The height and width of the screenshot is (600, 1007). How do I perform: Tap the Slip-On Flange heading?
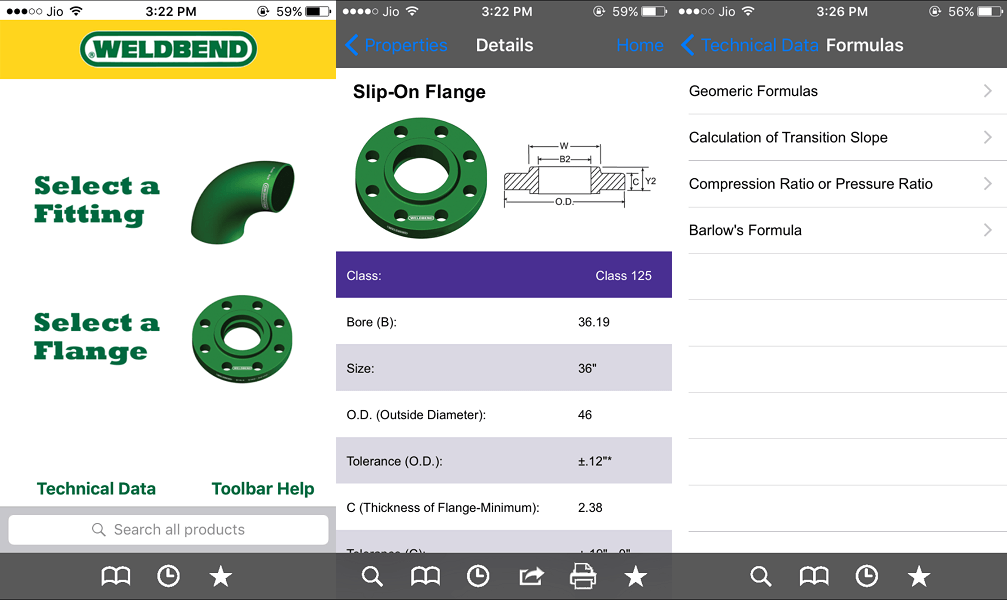click(x=419, y=92)
